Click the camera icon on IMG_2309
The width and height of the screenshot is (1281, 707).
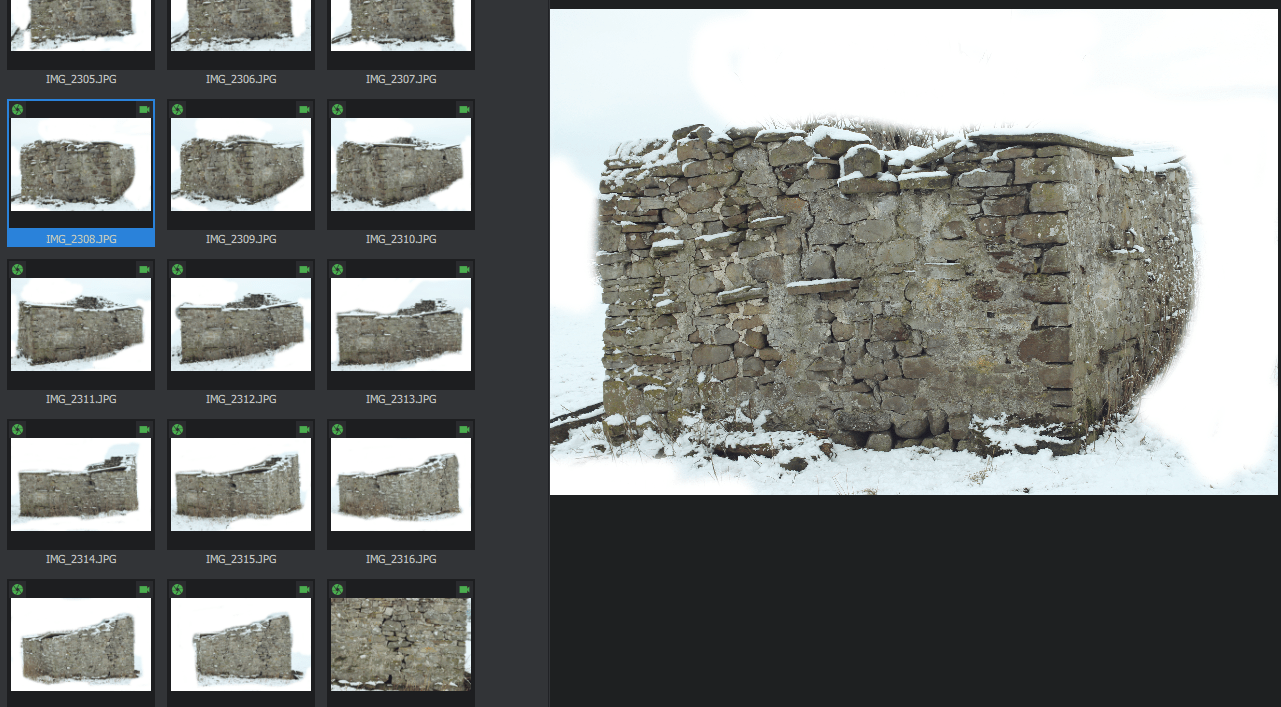[304, 109]
